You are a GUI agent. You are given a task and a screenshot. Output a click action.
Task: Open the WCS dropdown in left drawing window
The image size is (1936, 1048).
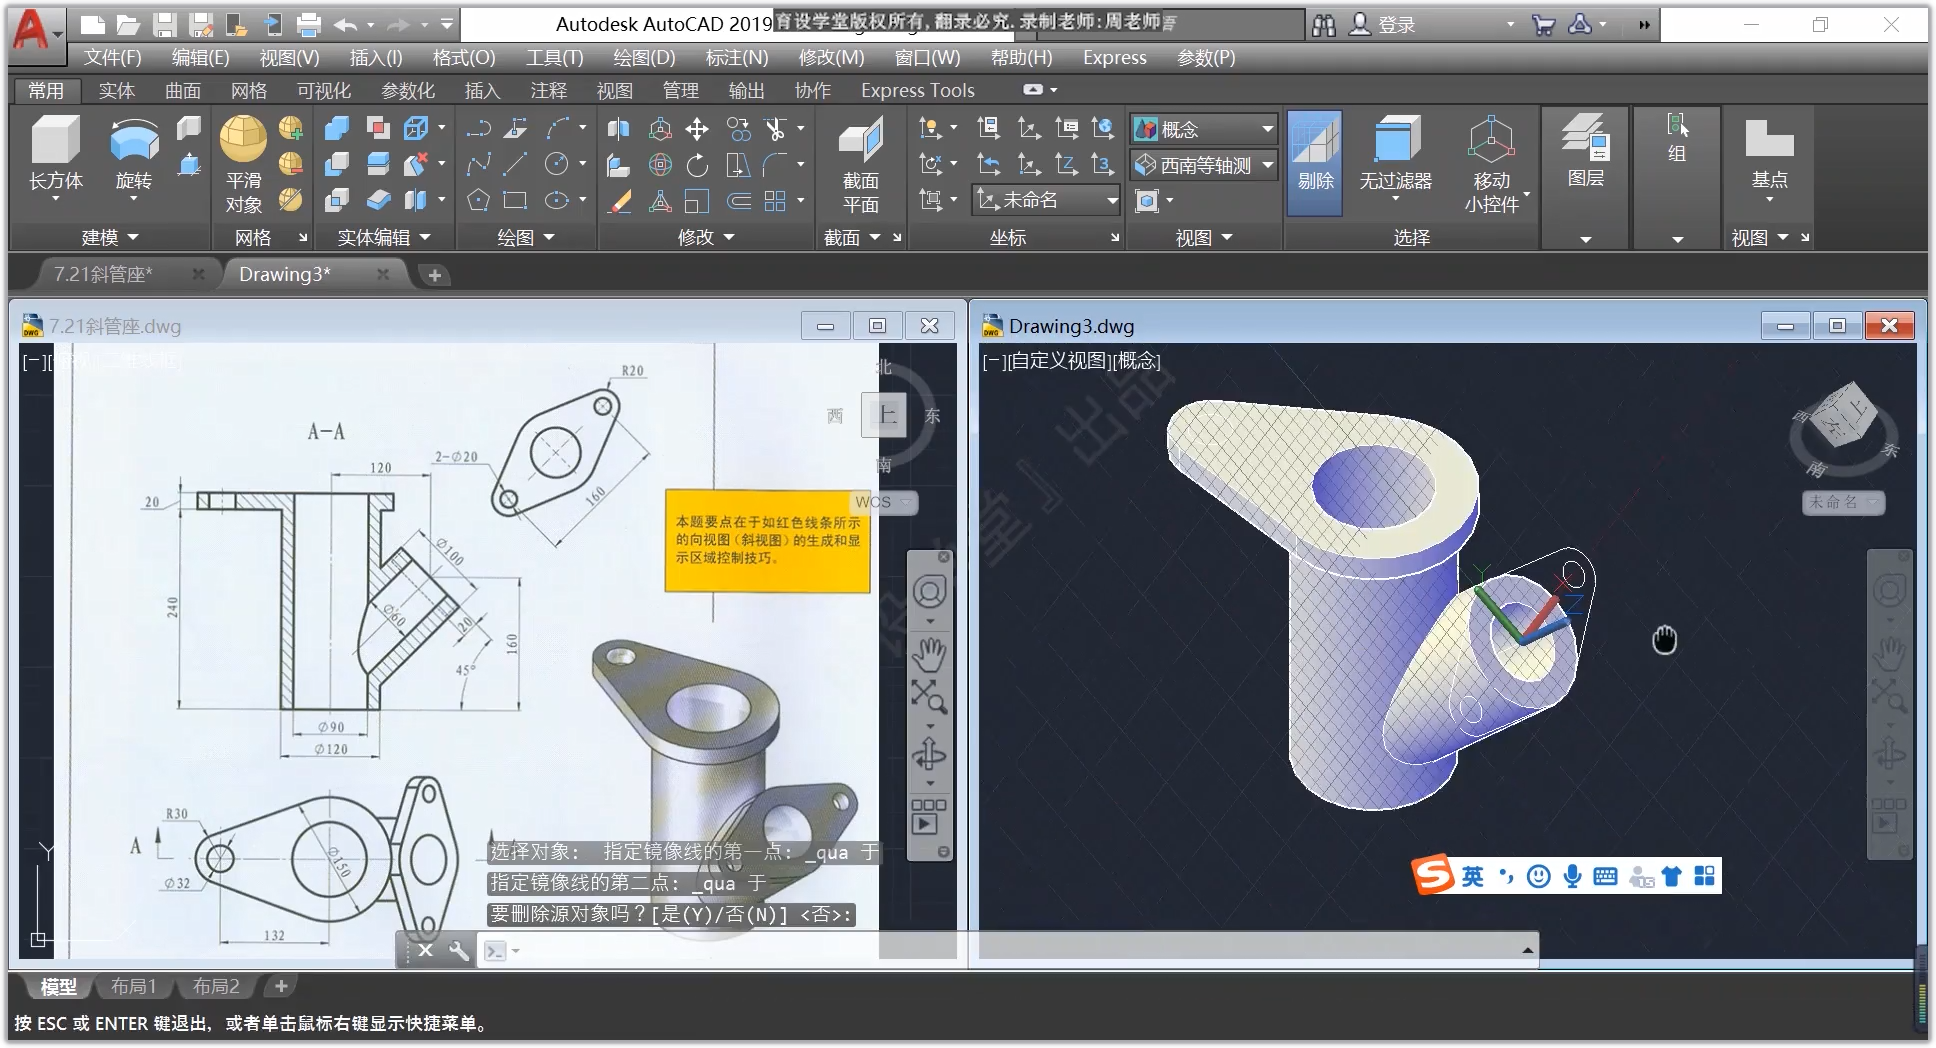coord(885,502)
